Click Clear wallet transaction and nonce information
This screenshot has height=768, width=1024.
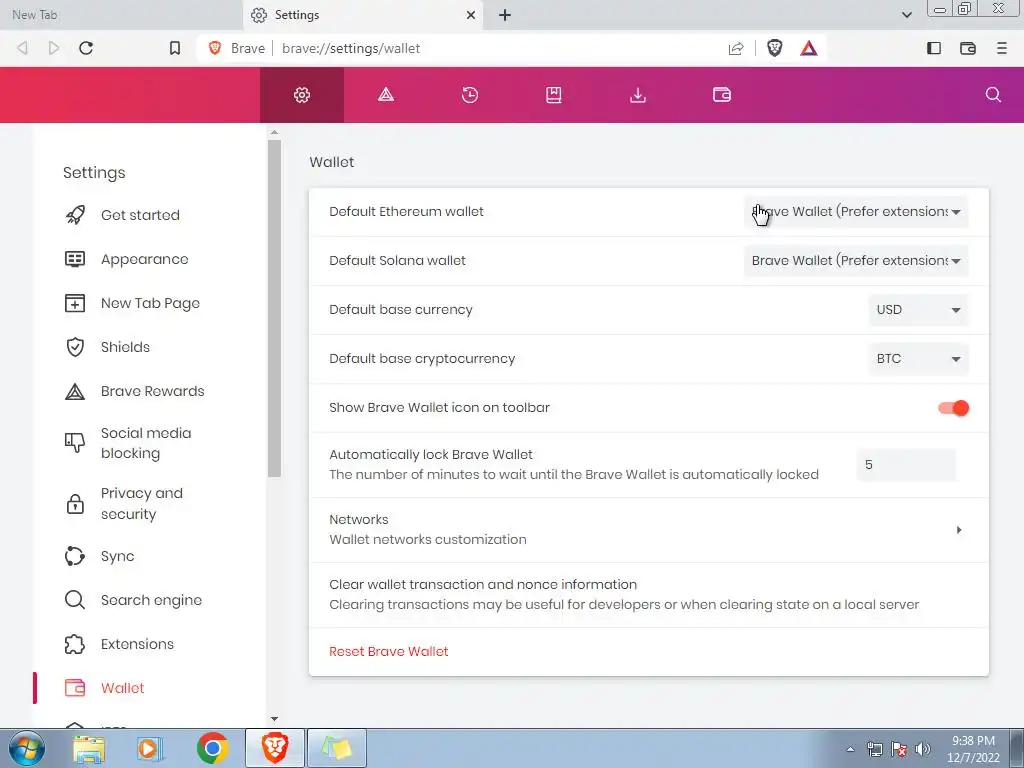click(648, 595)
